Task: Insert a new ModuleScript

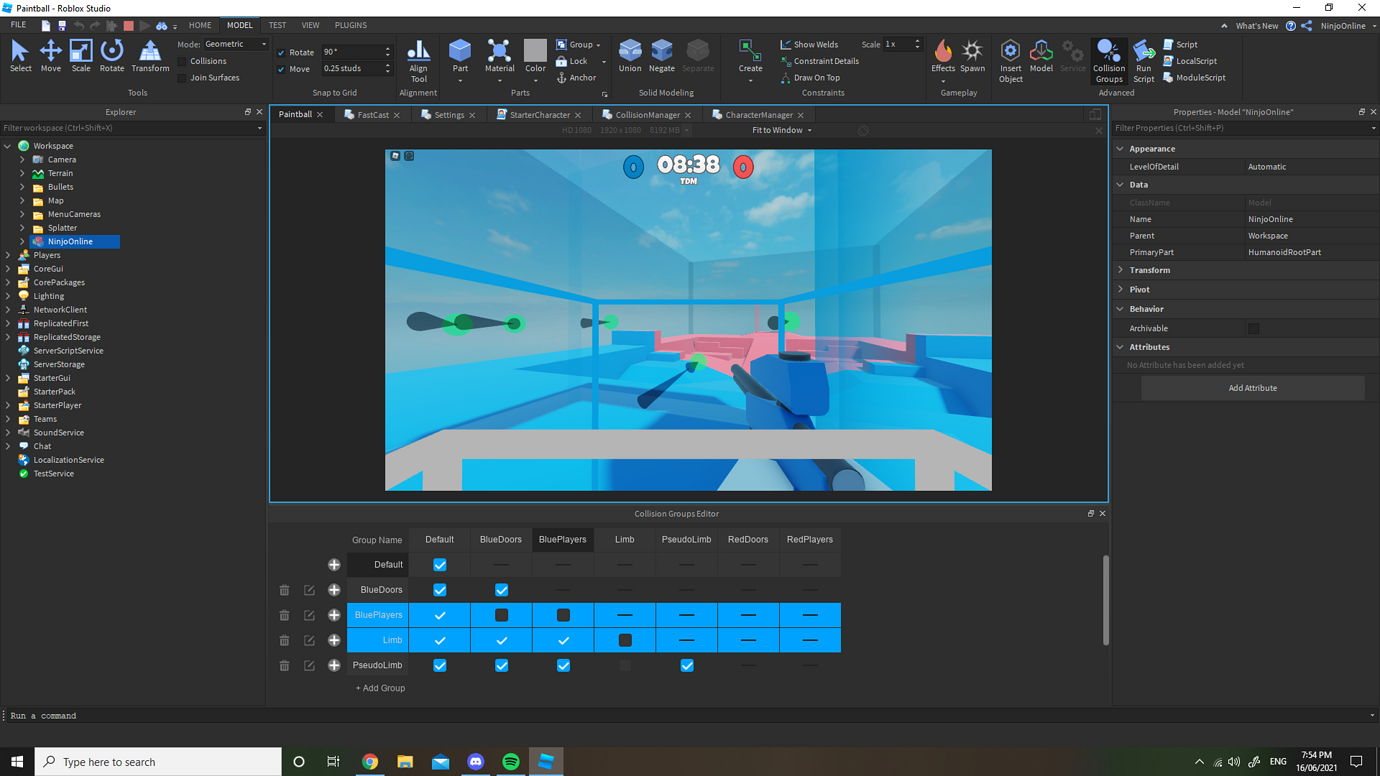Action: [x=1194, y=77]
